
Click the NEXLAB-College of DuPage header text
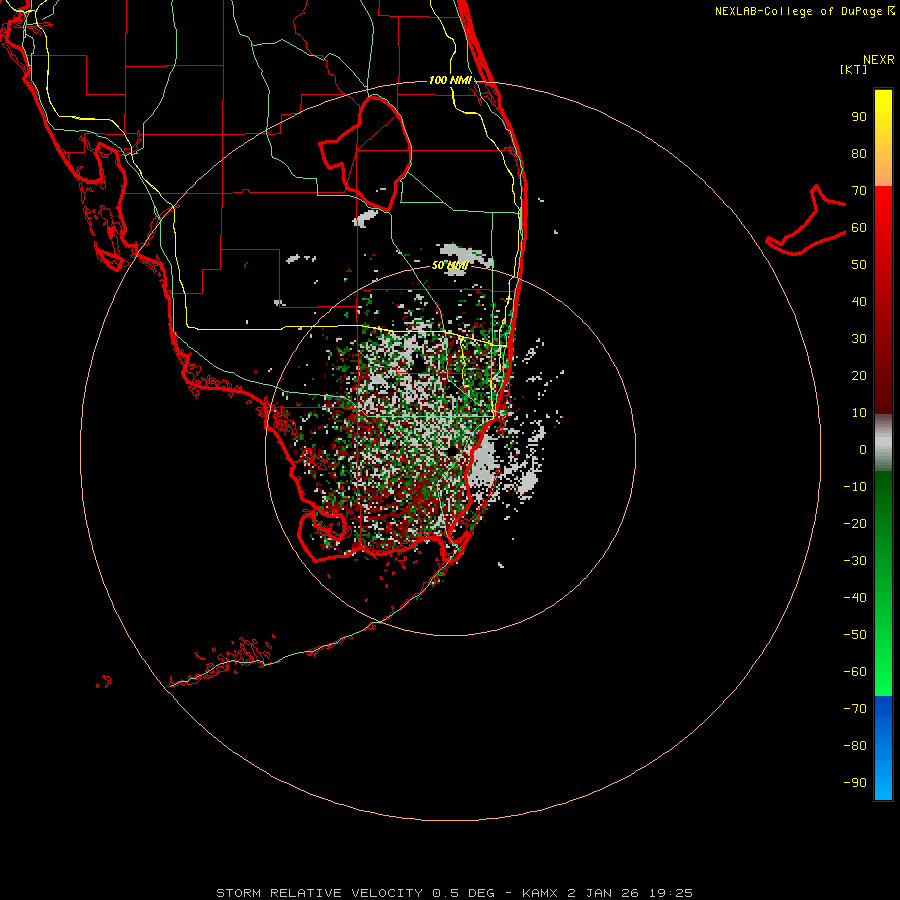coord(805,11)
